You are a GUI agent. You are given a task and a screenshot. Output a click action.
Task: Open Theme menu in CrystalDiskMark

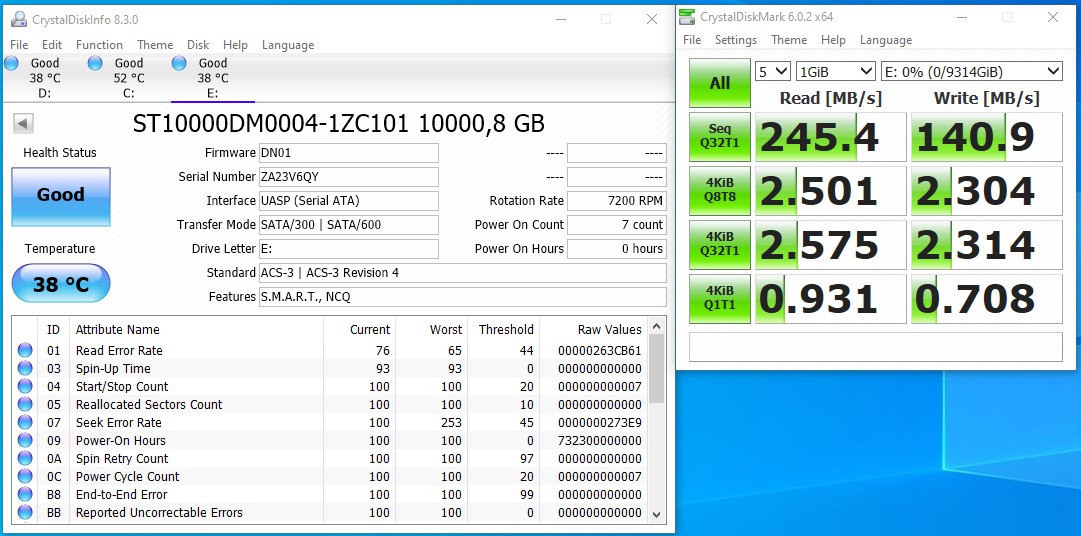click(789, 40)
